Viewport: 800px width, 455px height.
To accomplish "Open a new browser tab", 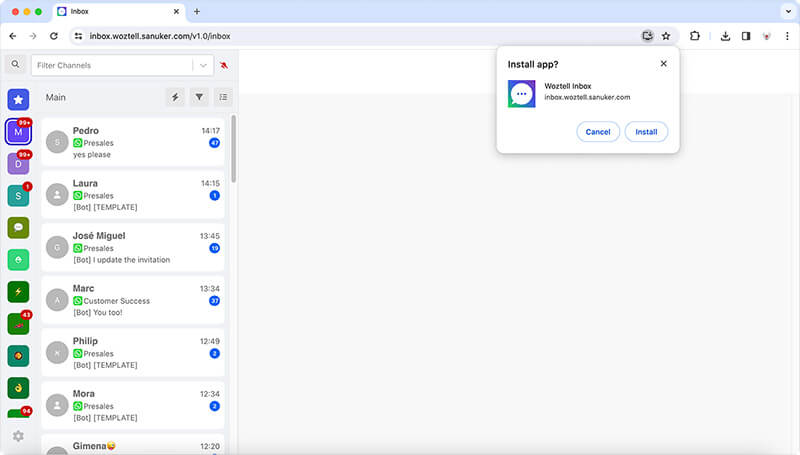I will [x=196, y=11].
